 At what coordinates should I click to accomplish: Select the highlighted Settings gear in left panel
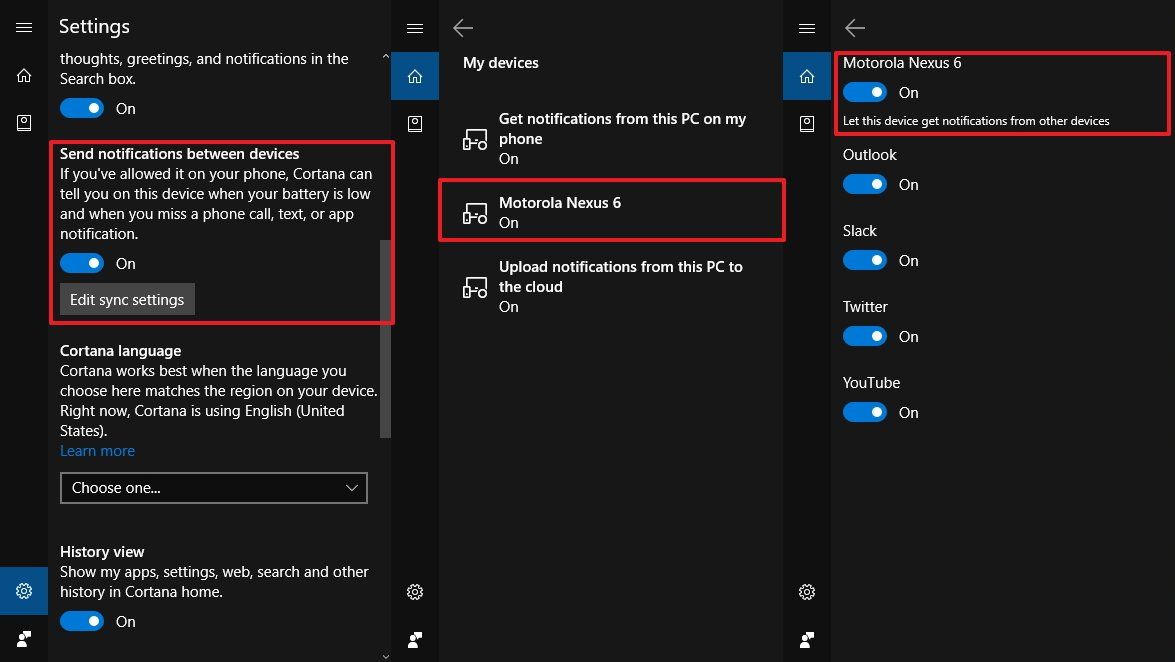(24, 591)
